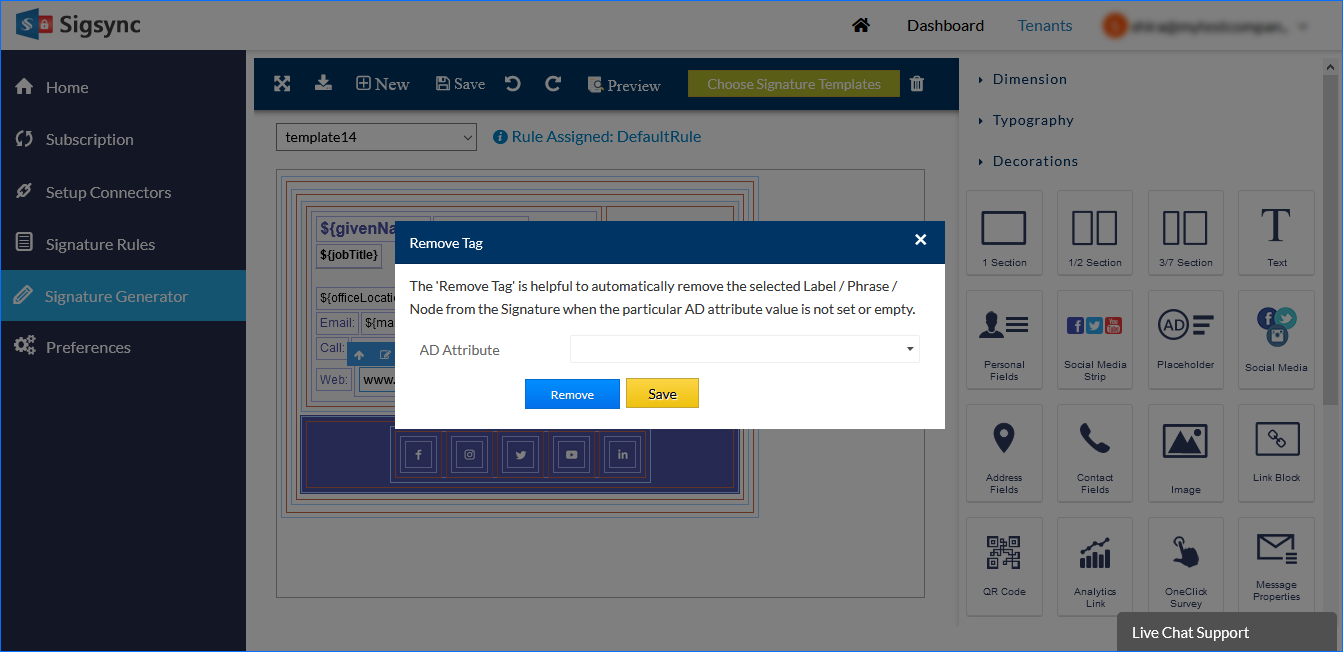1343x652 pixels.
Task: Open the template14 selector dropdown
Action: (x=376, y=137)
